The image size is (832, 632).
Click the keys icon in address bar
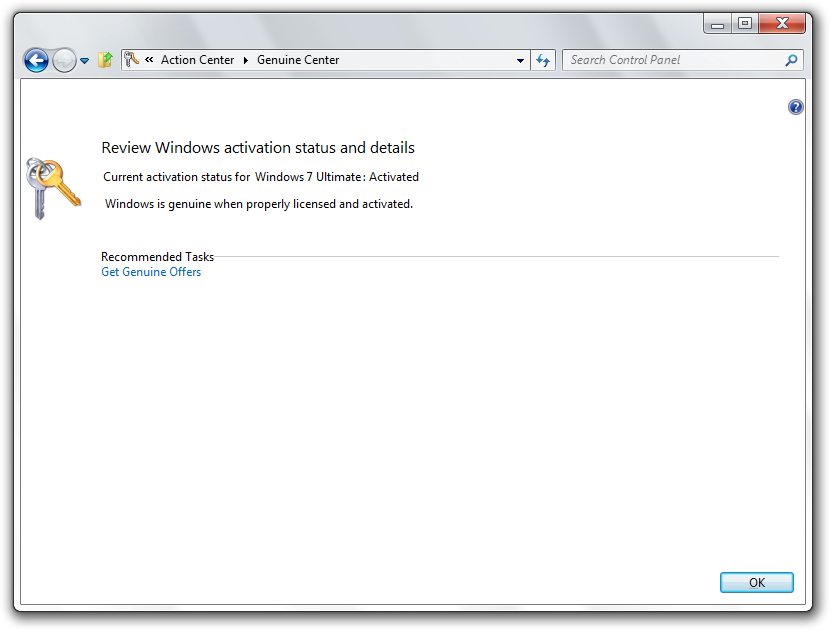click(x=132, y=59)
